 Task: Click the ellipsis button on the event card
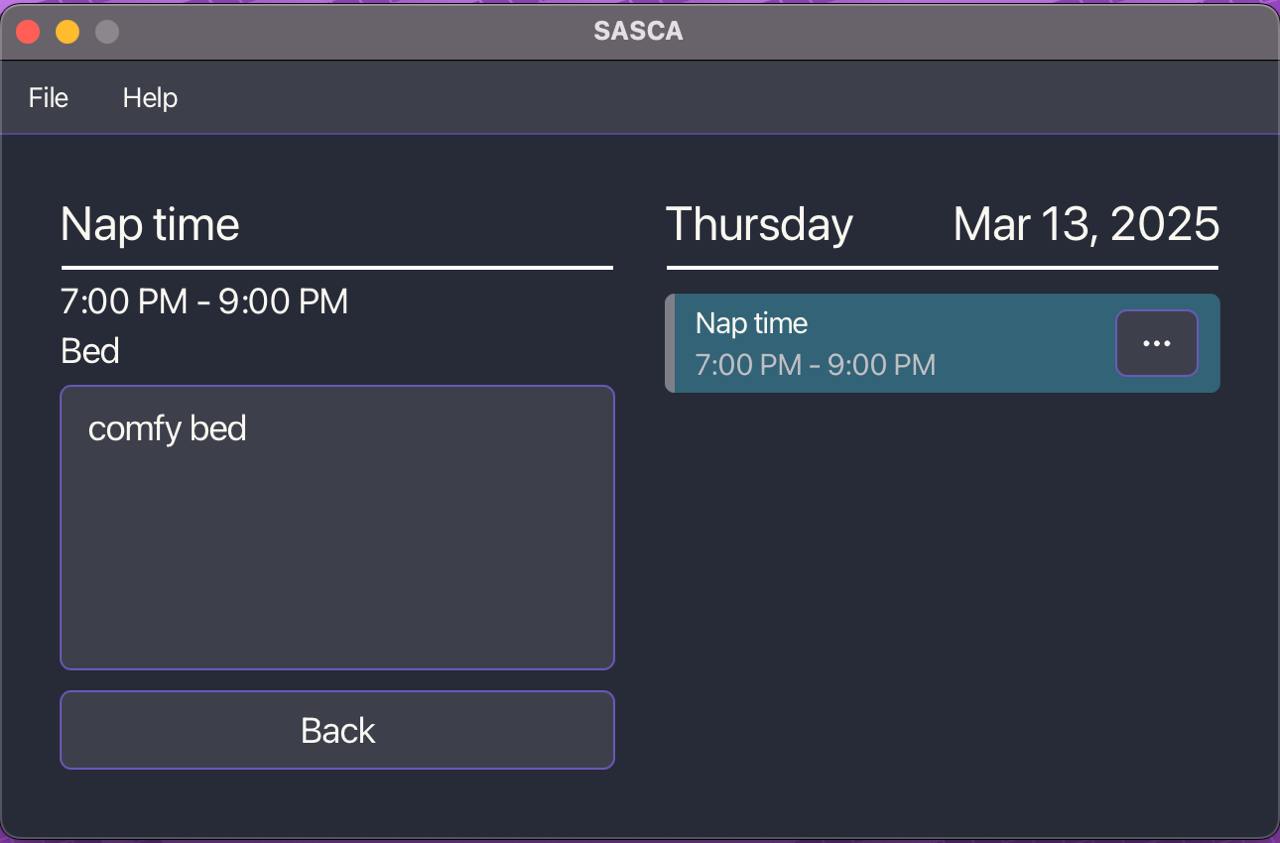coord(1156,343)
